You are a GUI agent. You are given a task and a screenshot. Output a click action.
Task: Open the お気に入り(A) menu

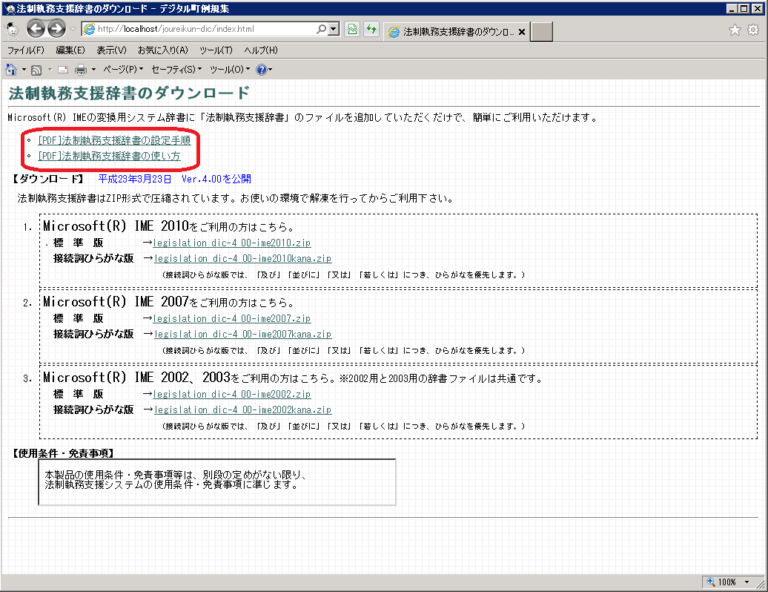point(162,50)
